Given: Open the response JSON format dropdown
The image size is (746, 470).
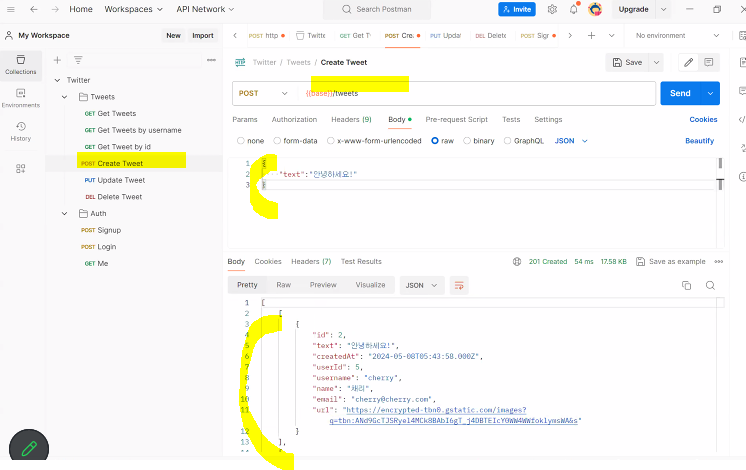Looking at the screenshot, I should coord(421,285).
